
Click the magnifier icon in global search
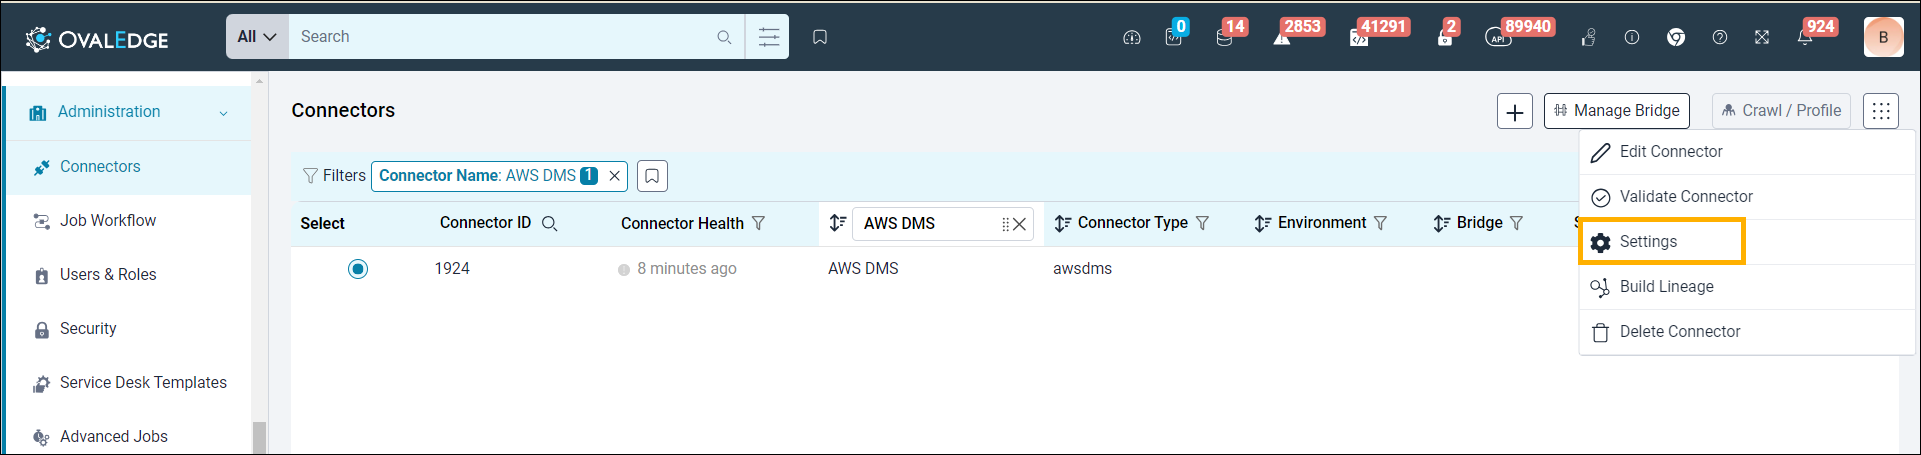[724, 37]
